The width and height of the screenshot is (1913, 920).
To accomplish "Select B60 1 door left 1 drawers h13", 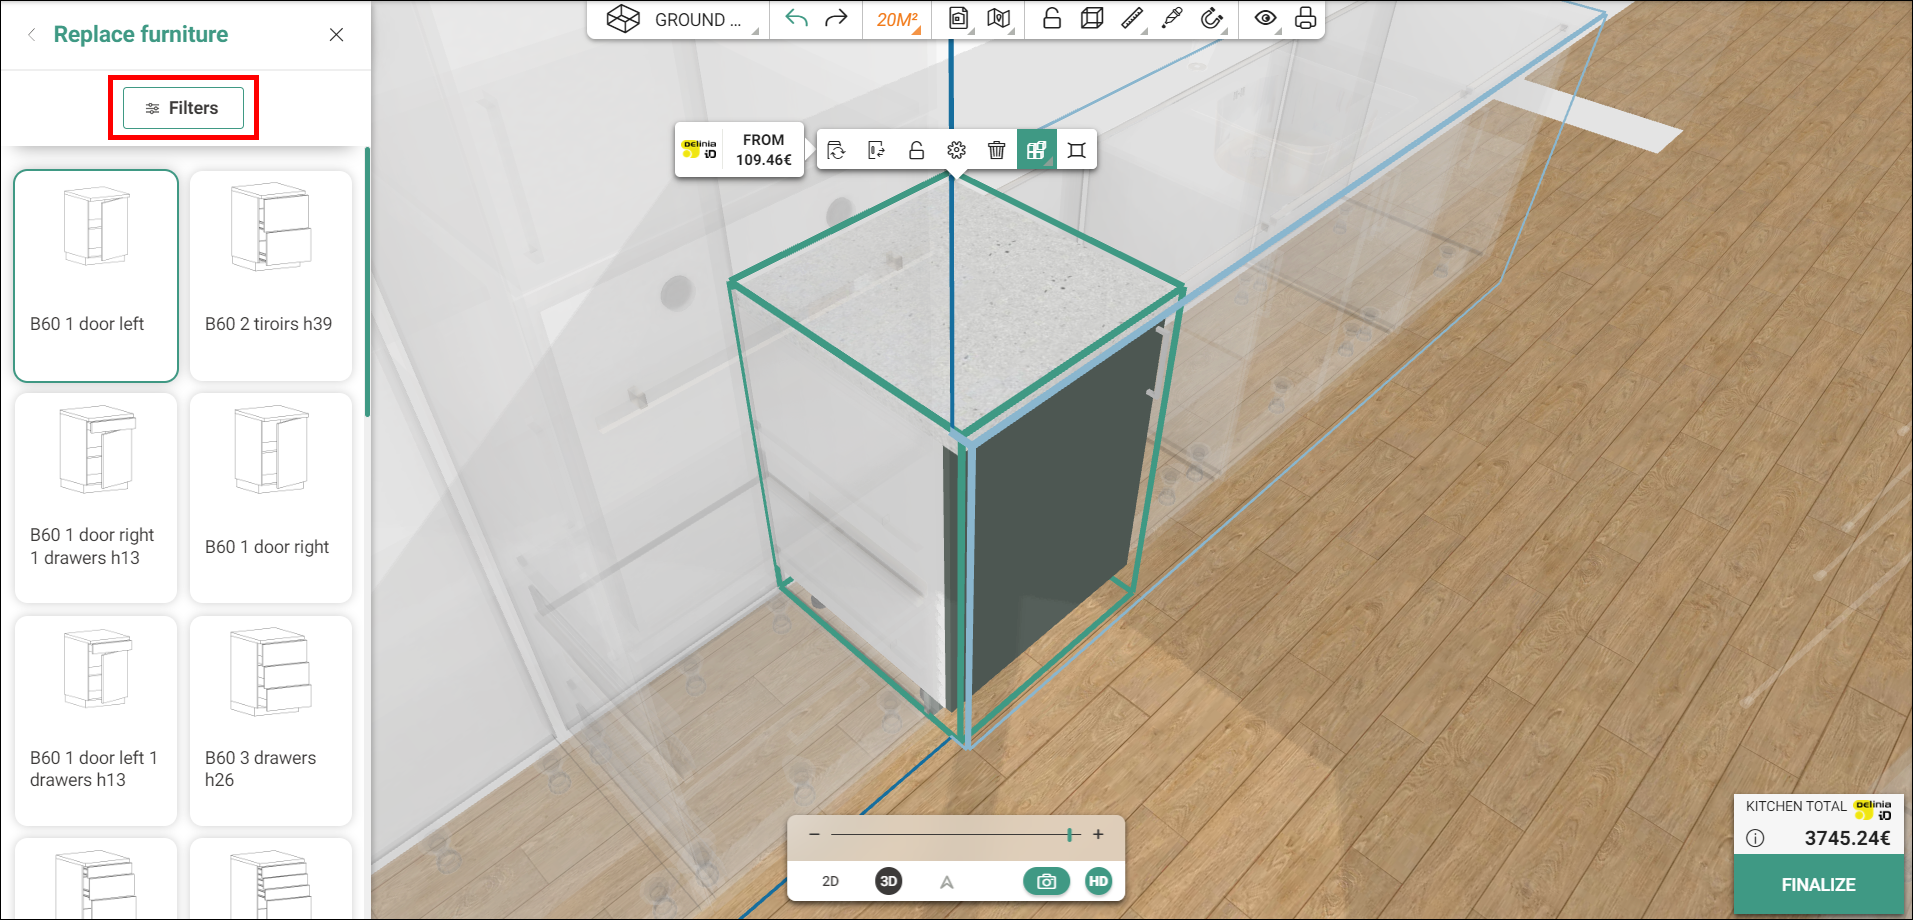I will tap(96, 721).
